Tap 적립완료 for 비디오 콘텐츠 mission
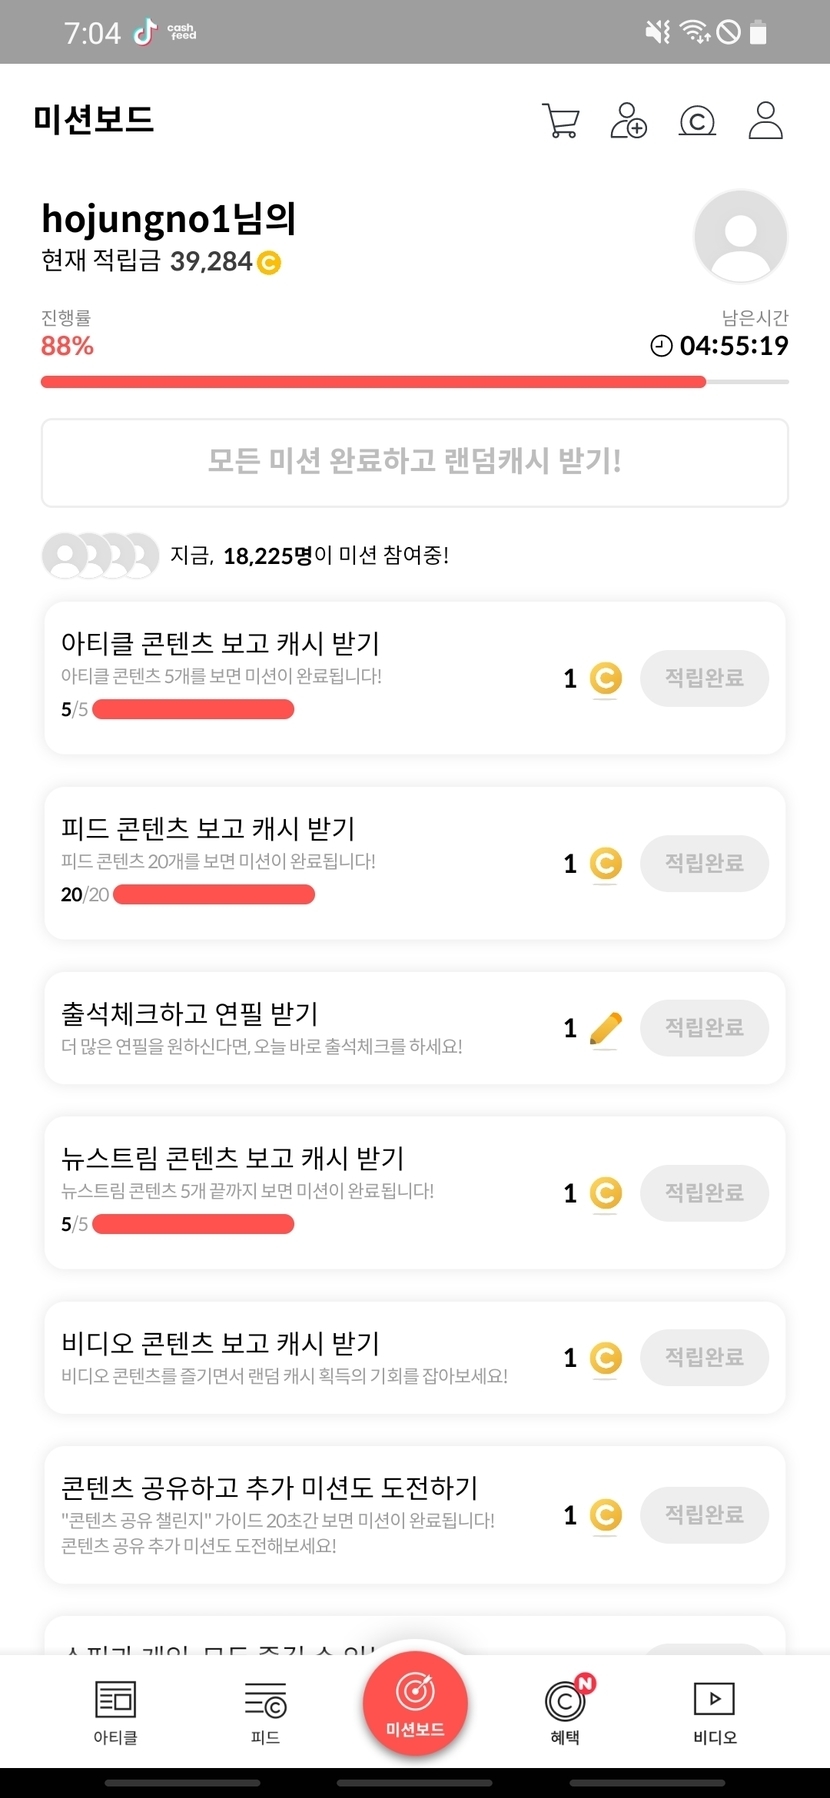830x1798 pixels. [704, 1358]
